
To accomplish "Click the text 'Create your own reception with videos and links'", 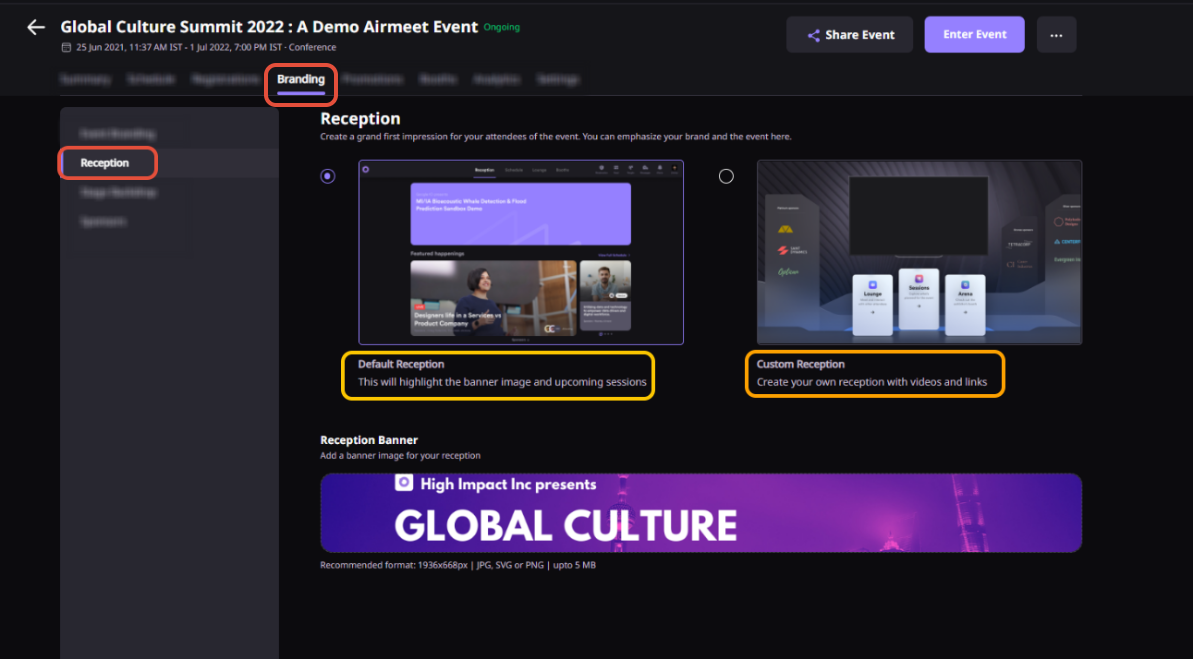I will point(871,382).
